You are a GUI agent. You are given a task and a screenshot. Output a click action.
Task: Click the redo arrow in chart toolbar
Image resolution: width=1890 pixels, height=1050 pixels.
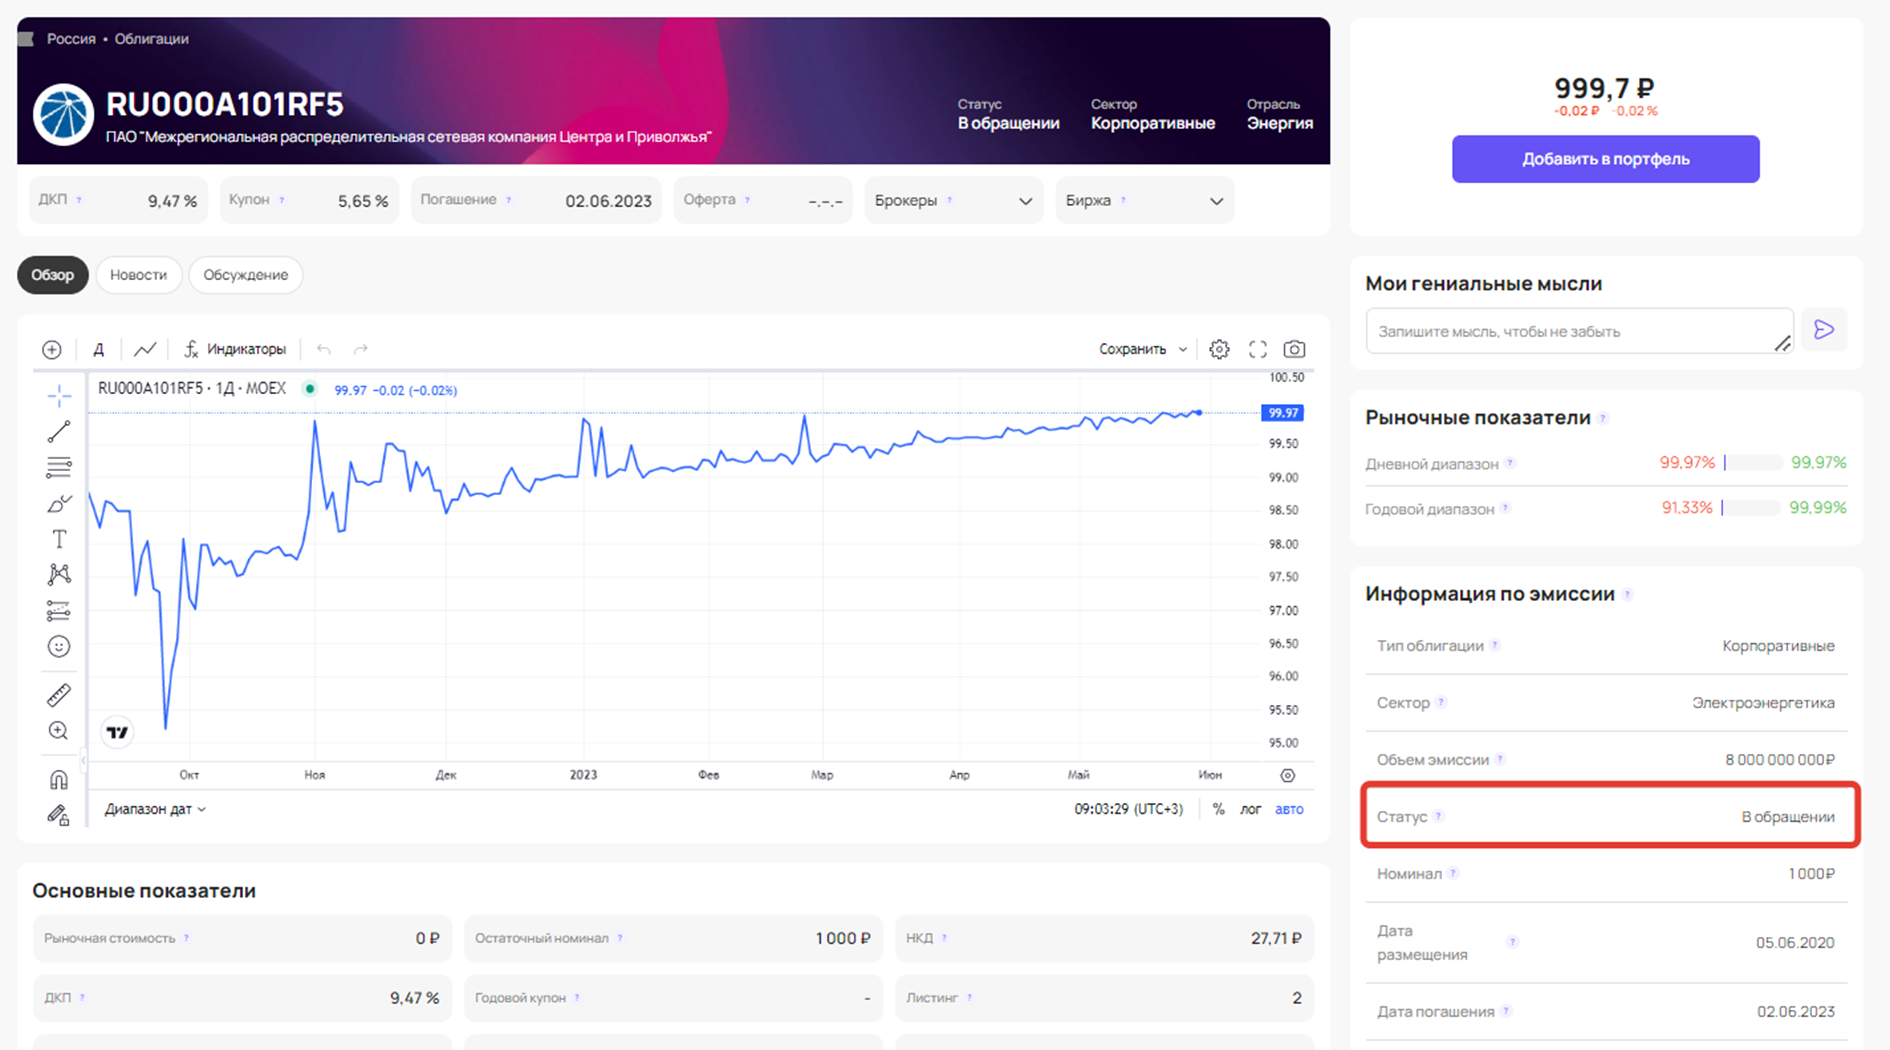coord(361,349)
